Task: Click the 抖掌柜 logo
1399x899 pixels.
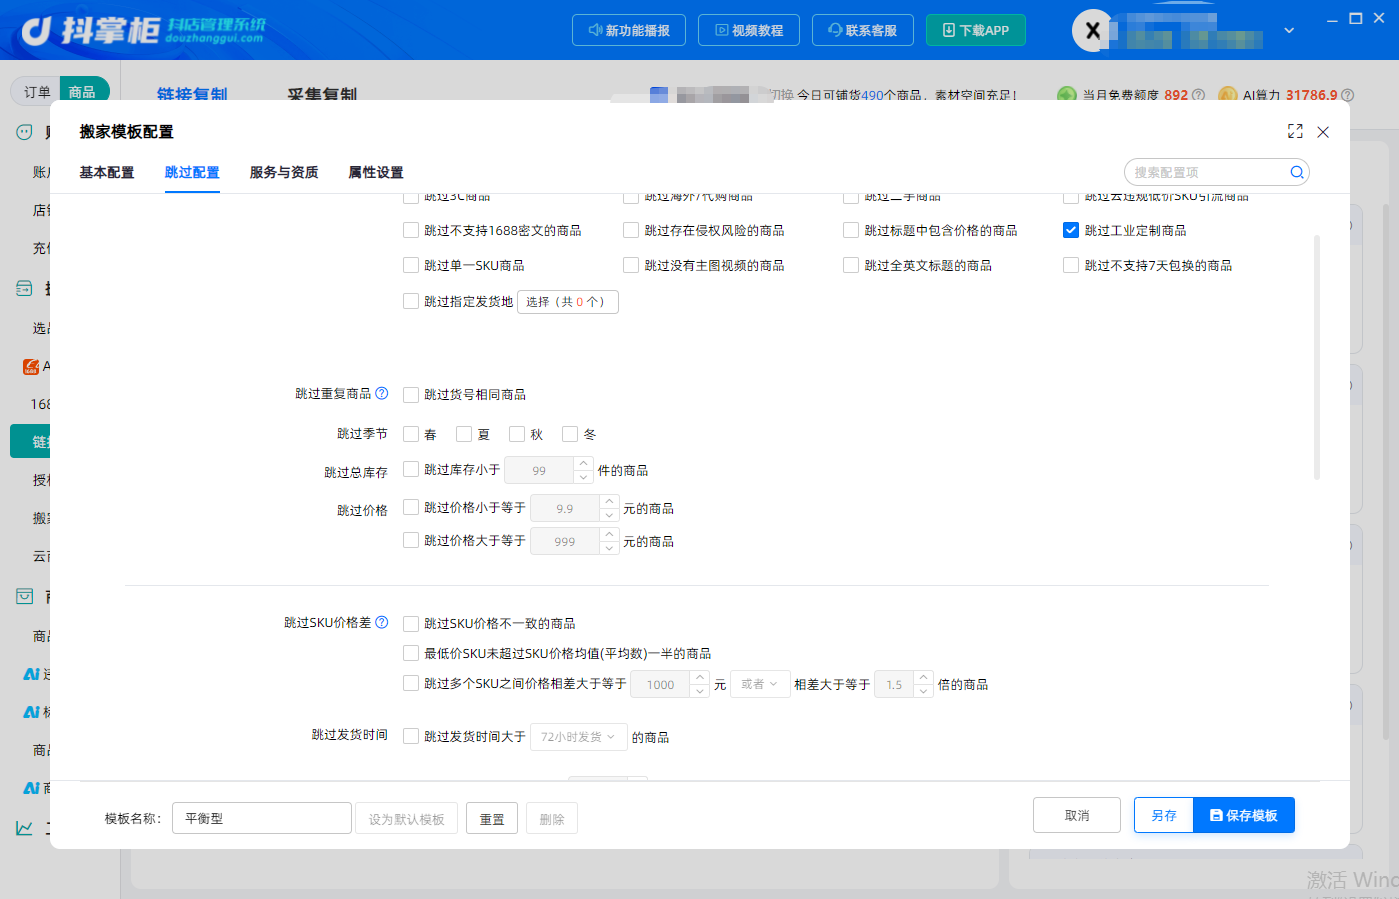Action: point(142,30)
